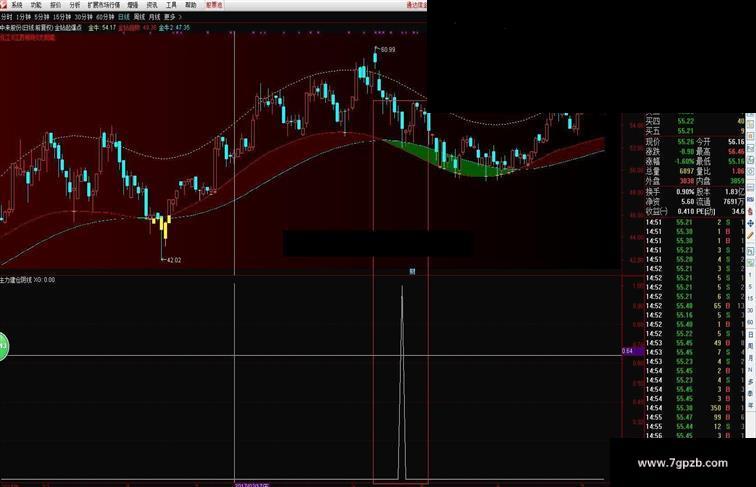Switch chart to 1分钟 period
The image size is (756, 487).
pos(23,17)
